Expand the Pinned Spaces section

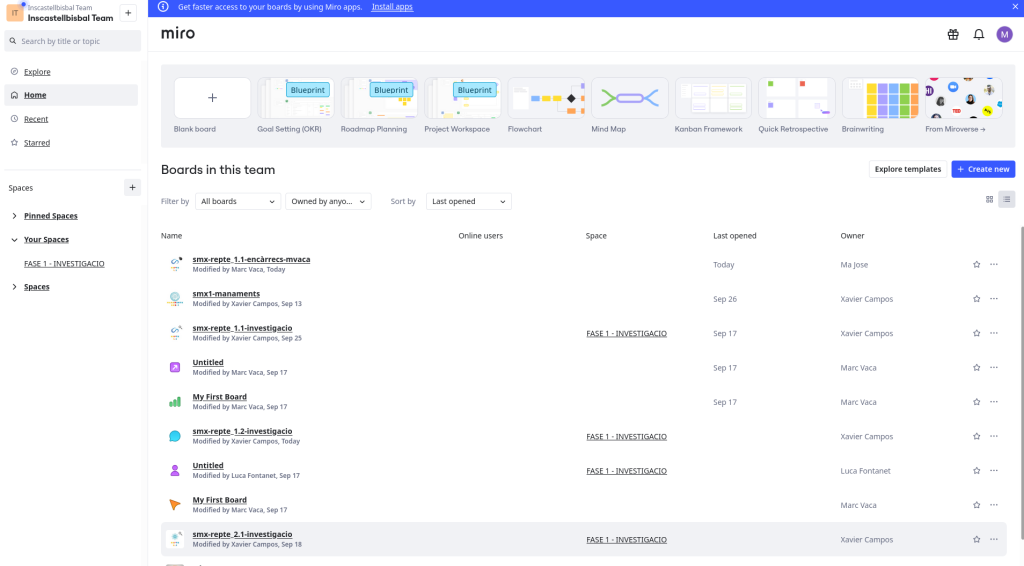coord(14,216)
